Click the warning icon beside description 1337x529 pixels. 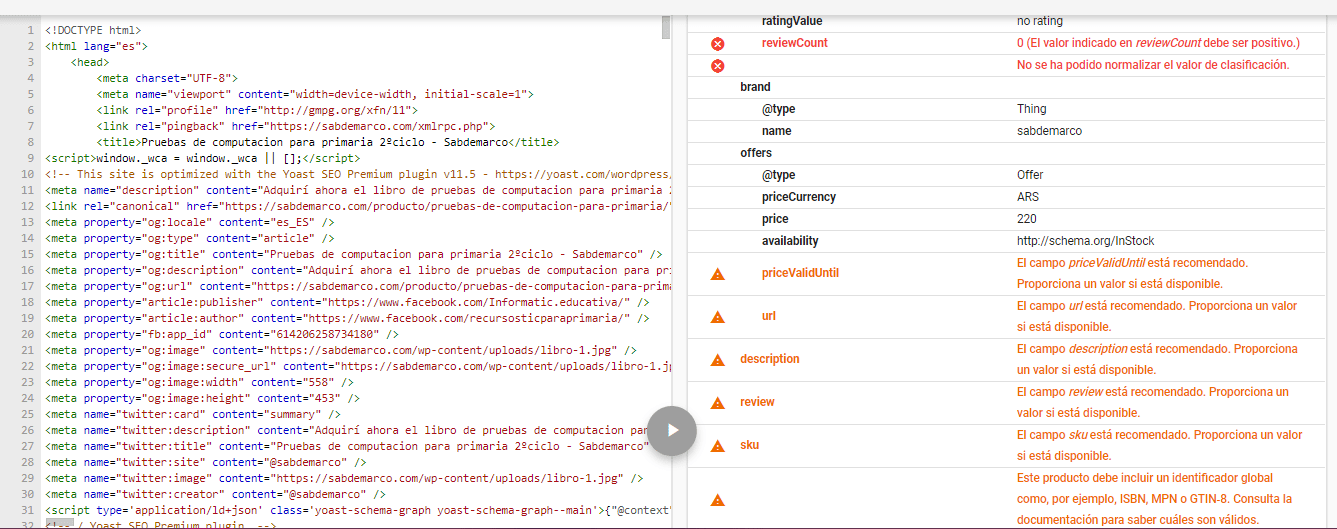717,359
